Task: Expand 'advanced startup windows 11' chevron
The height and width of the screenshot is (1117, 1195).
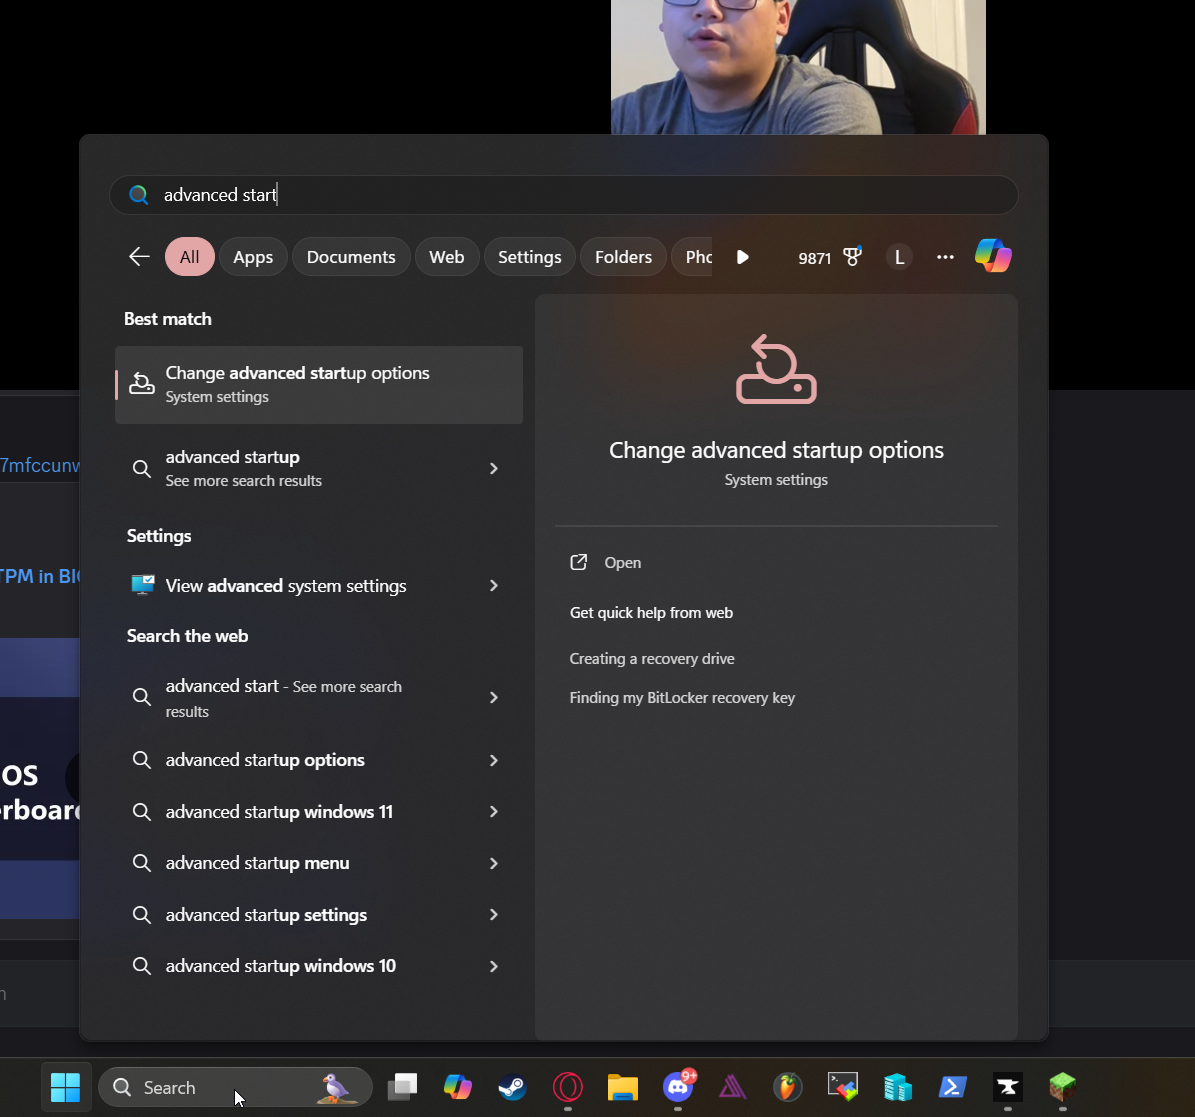Action: pyautogui.click(x=493, y=812)
